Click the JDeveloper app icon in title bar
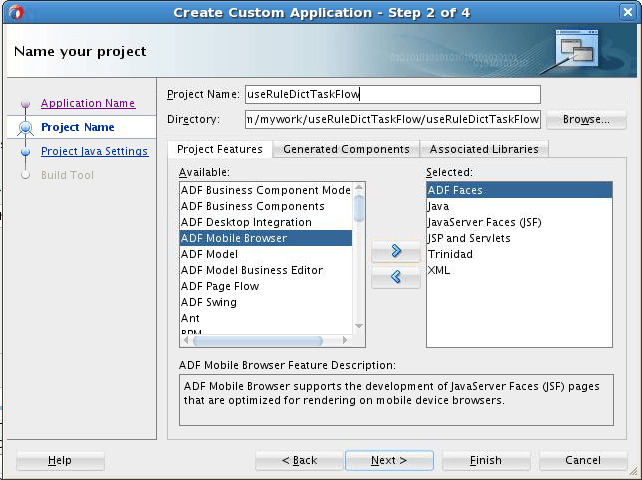This screenshot has width=642, height=480. [16, 12]
